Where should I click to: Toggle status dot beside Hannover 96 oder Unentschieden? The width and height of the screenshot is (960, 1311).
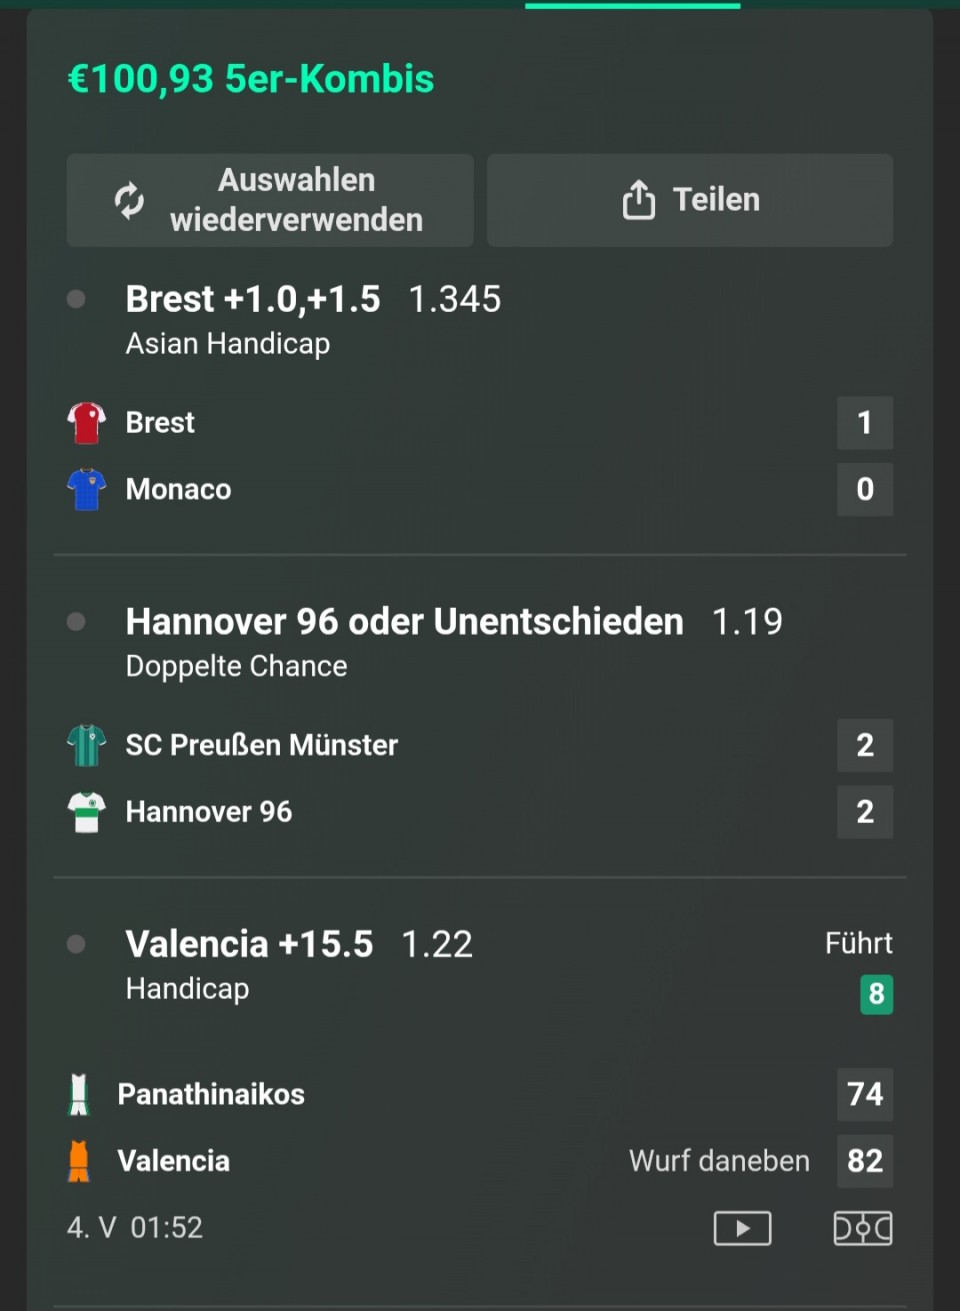(76, 622)
